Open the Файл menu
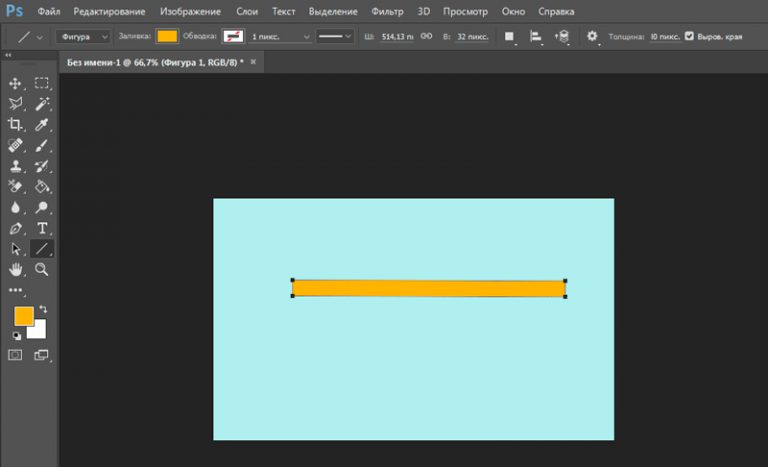Viewport: 768px width, 467px height. point(49,11)
